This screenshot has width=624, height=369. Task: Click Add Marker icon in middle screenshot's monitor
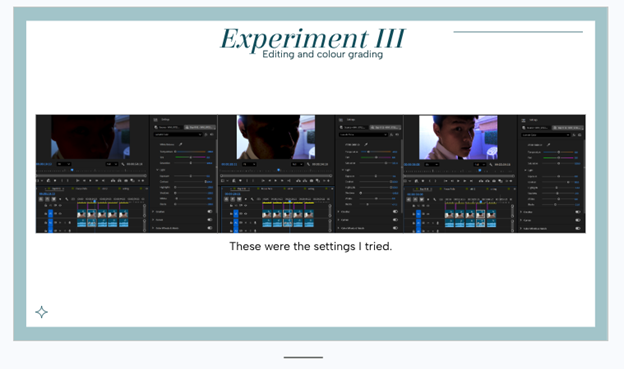tap(240, 181)
